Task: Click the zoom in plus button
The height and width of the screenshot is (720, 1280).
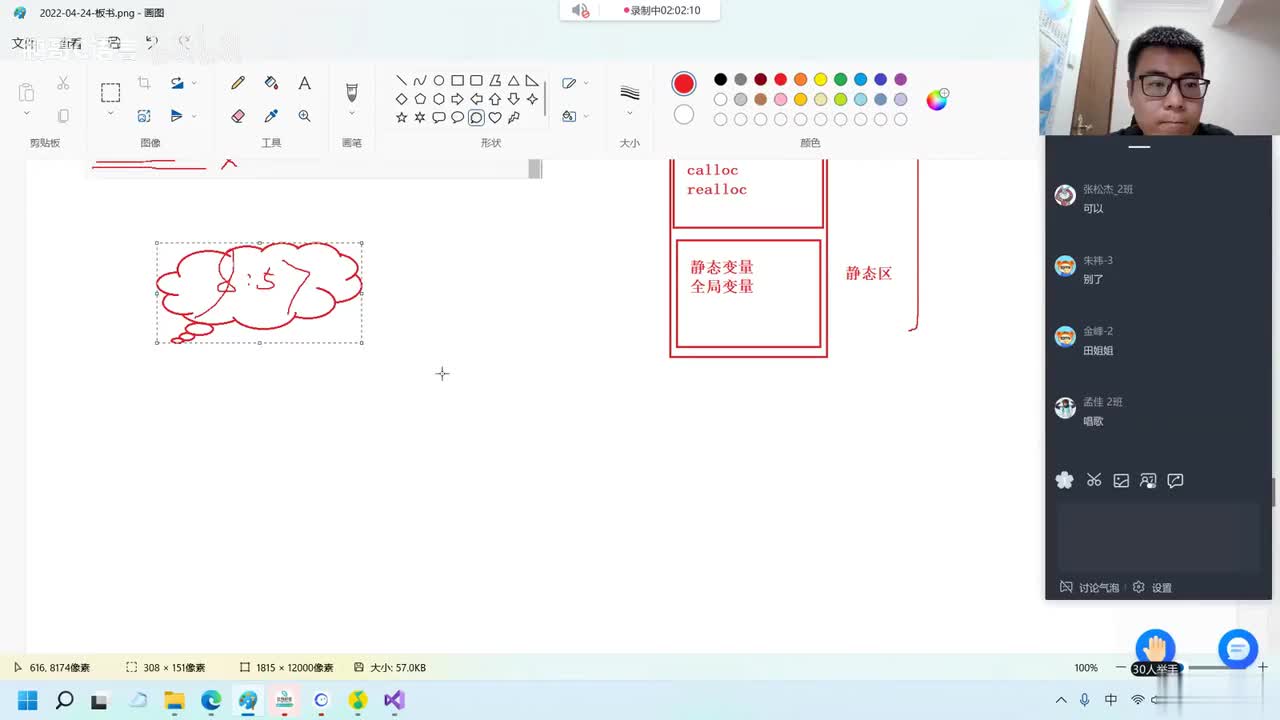Action: pyautogui.click(x=1263, y=667)
